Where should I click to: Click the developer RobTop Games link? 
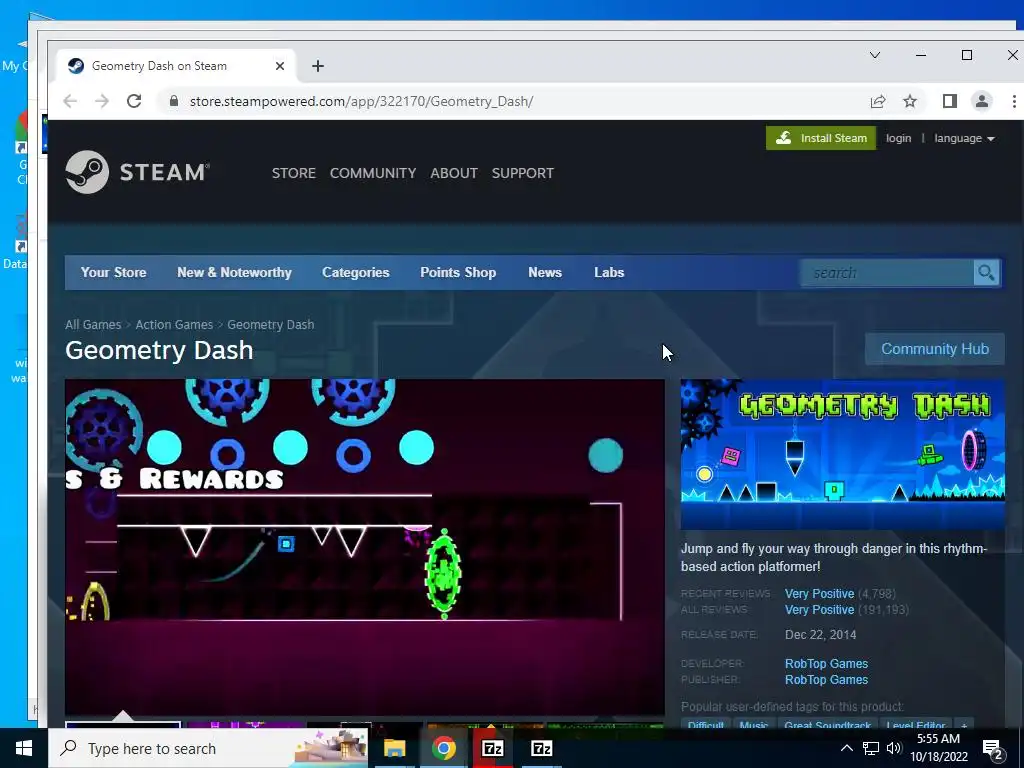coord(826,664)
